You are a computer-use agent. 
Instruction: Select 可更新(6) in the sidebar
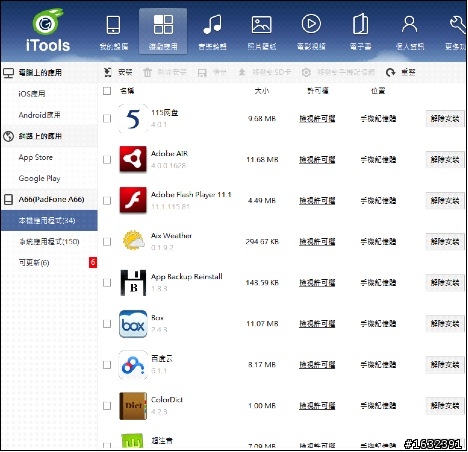[x=34, y=263]
